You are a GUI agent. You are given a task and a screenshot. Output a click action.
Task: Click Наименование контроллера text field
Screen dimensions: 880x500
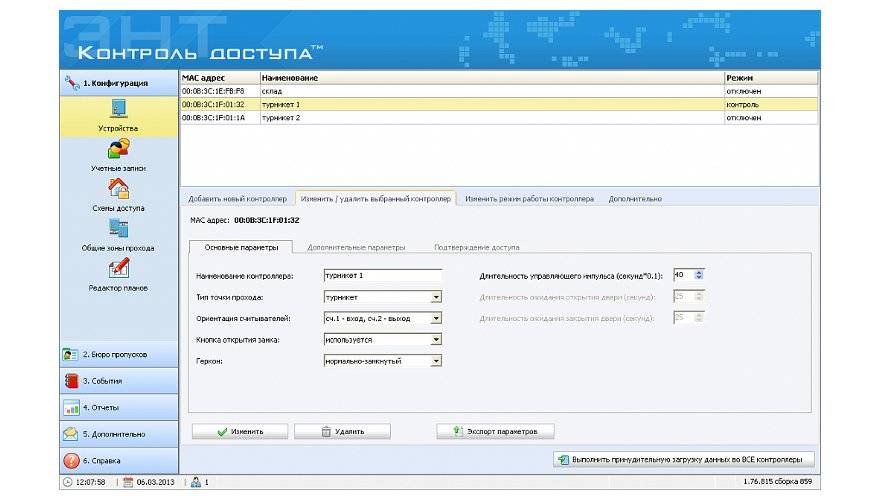click(x=382, y=275)
